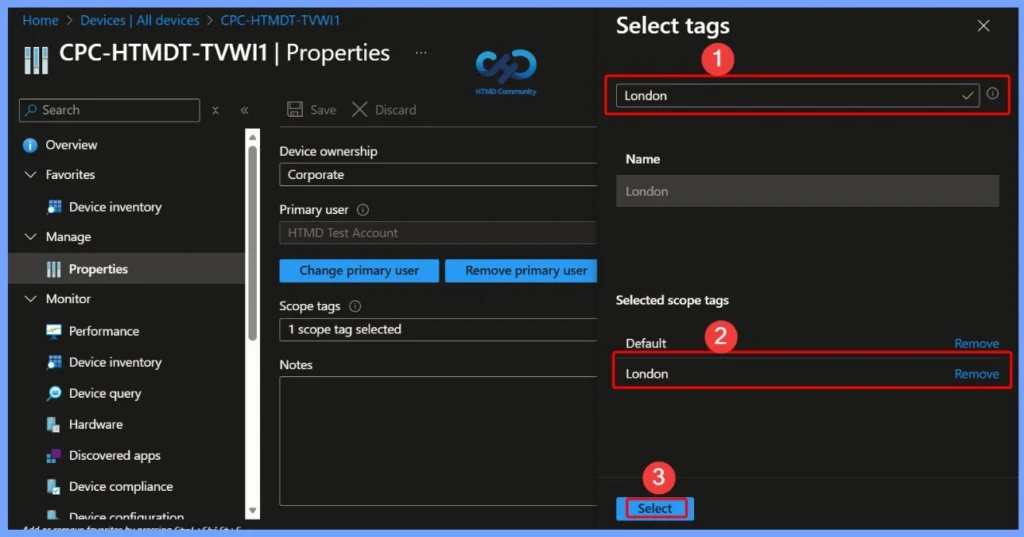Open the ellipsis more options menu
Screen dimensions: 1024x537
[x=421, y=52]
